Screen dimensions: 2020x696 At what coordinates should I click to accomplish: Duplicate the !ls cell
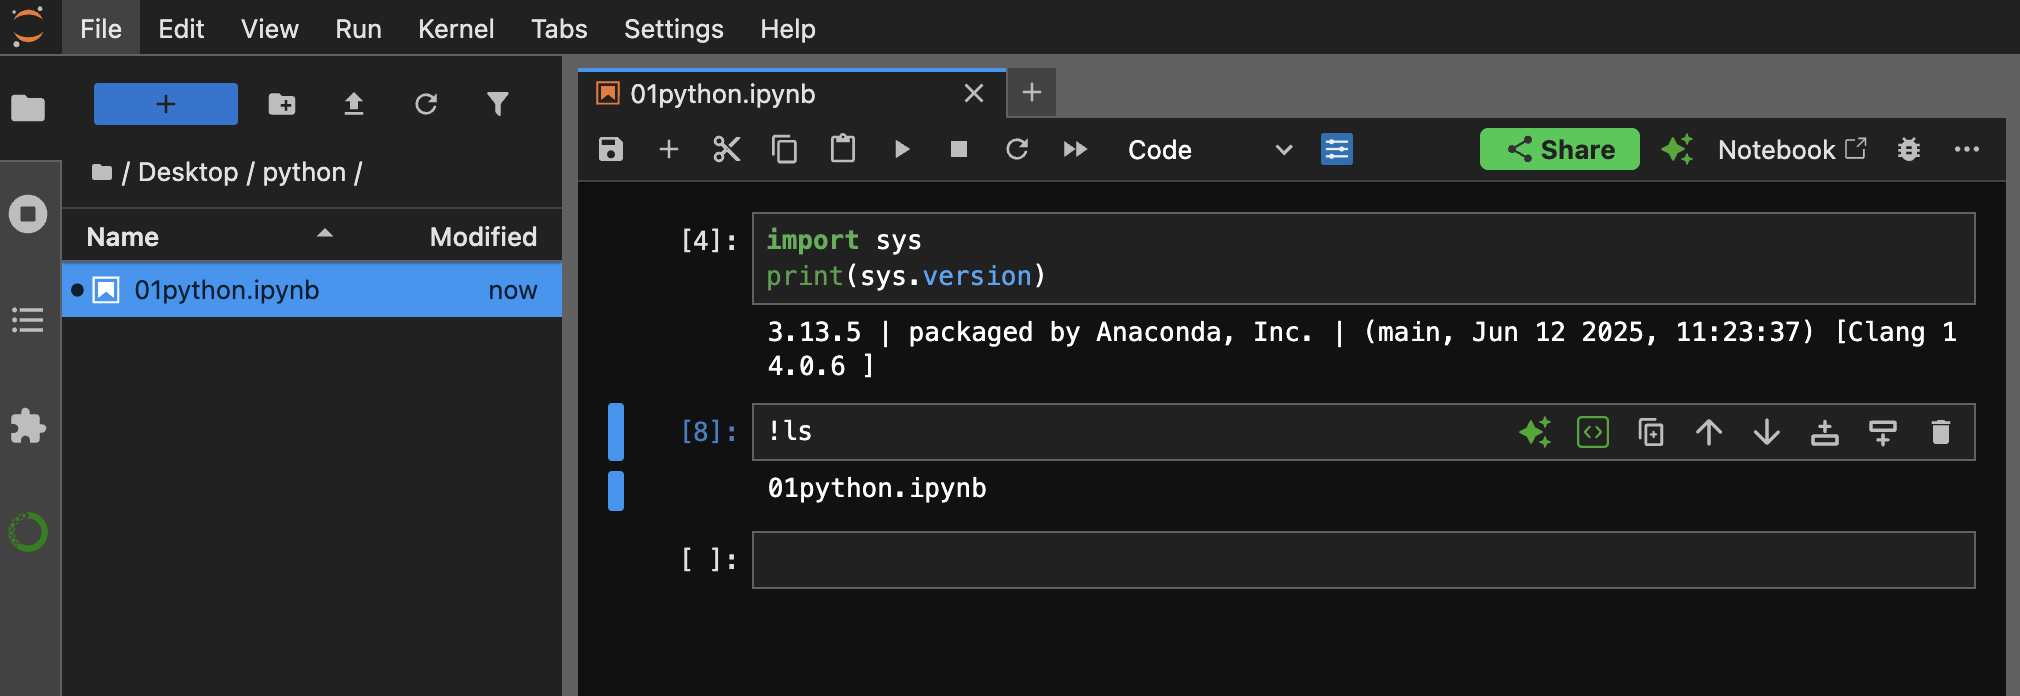pos(1651,432)
